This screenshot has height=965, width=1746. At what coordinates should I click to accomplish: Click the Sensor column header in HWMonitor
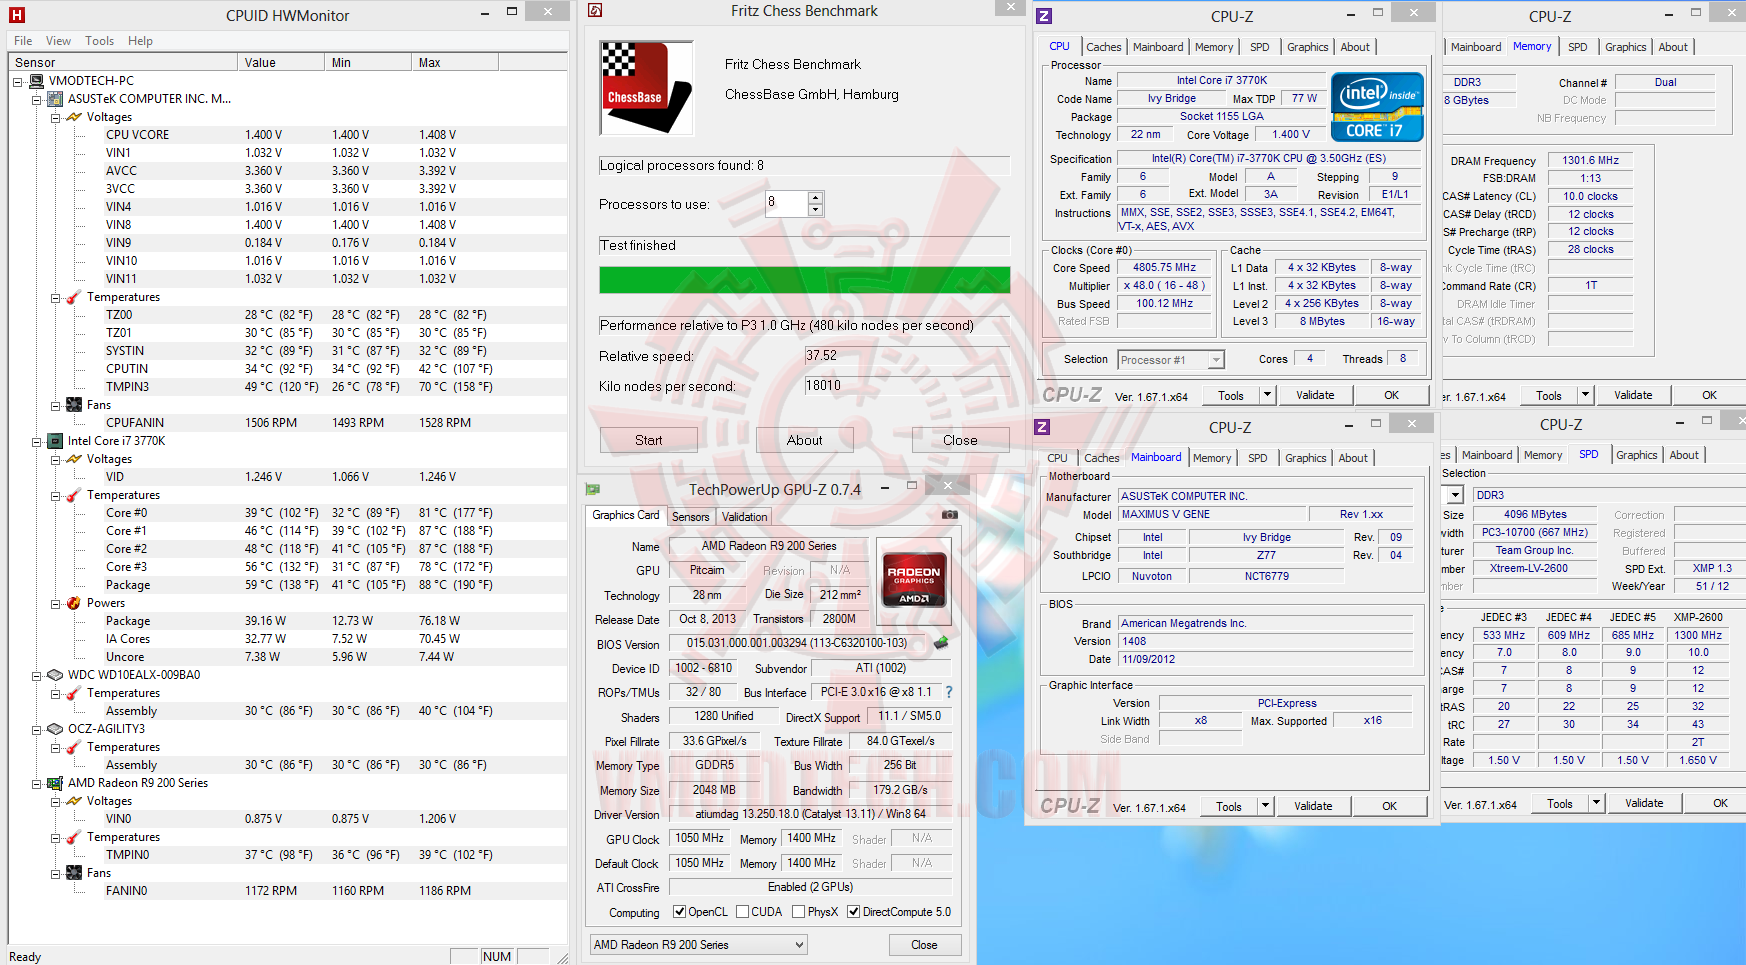point(124,62)
